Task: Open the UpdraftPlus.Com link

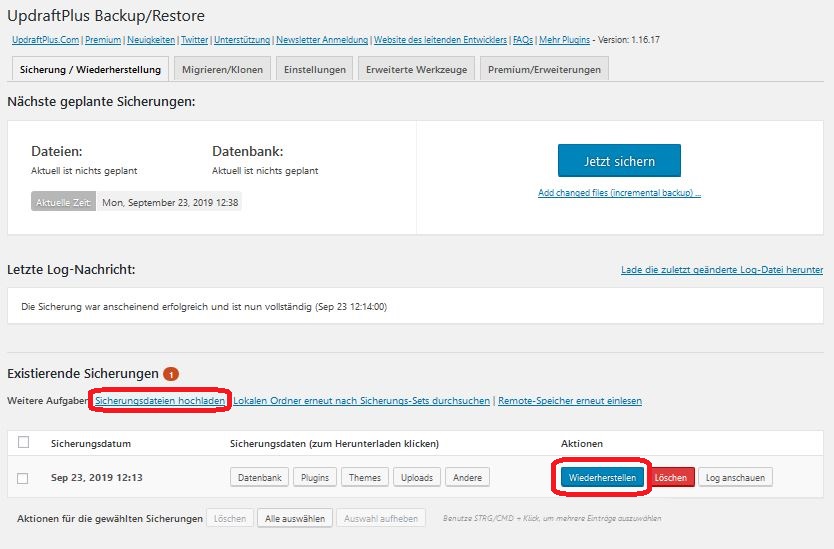Action: point(45,40)
